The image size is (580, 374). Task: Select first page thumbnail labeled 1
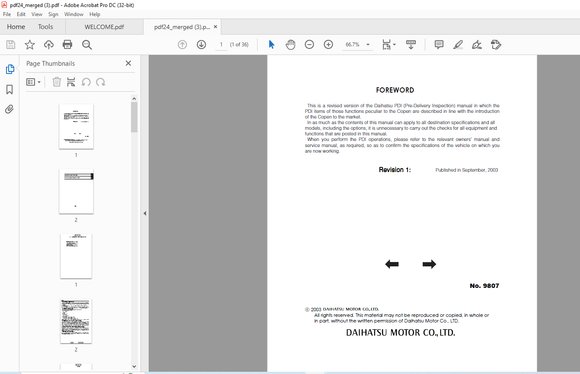point(76,127)
